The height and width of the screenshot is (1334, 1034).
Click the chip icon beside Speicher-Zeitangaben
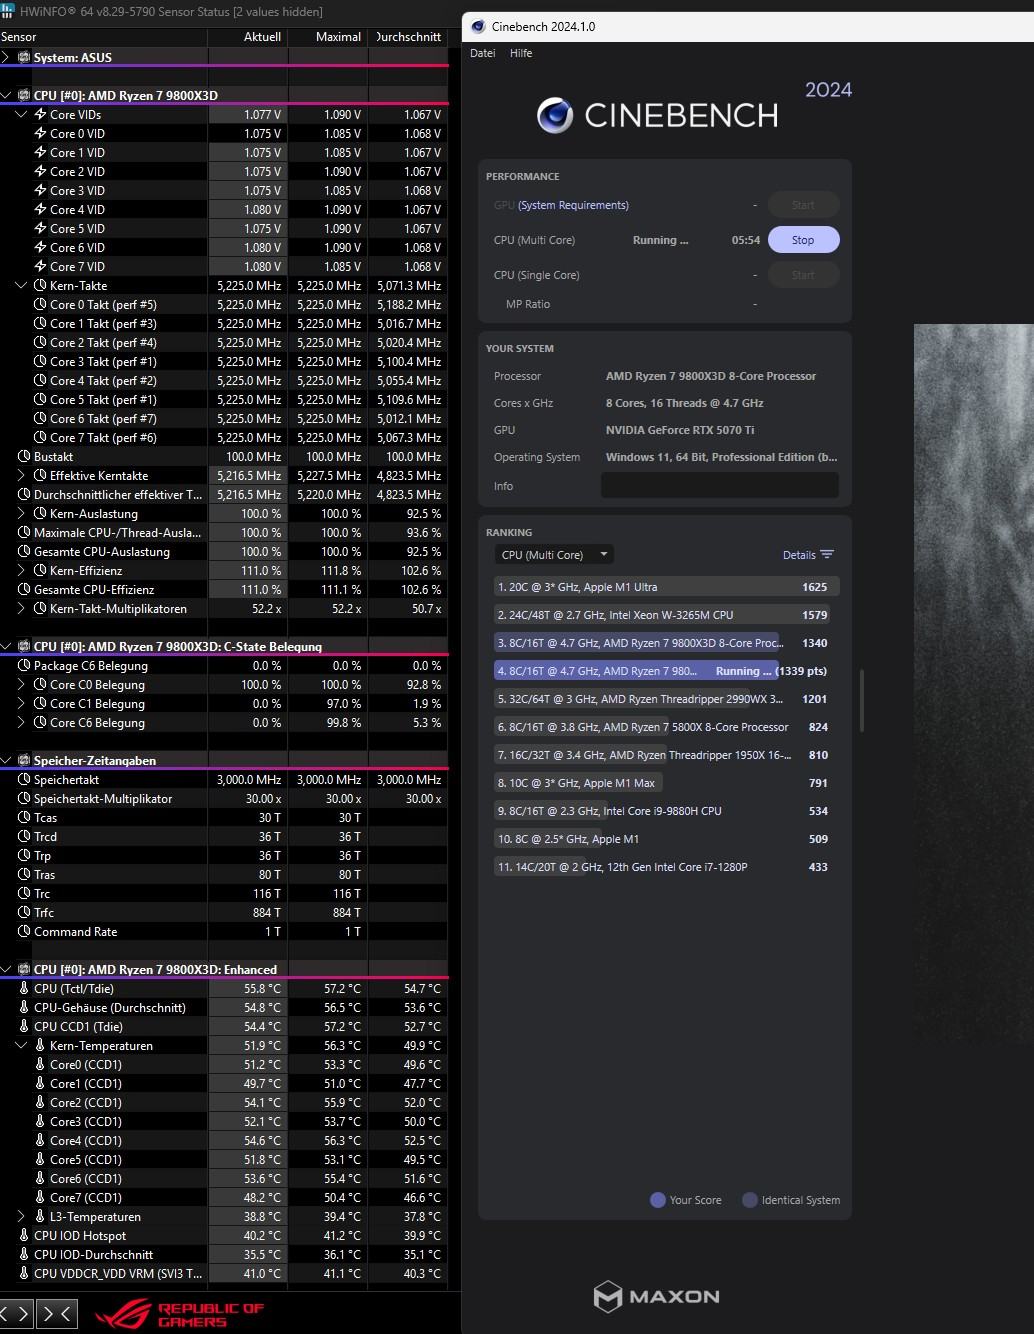pos(24,761)
